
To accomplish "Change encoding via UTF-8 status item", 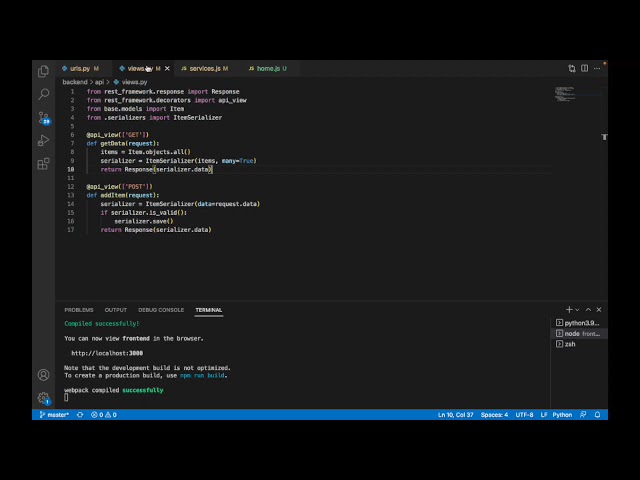I will (524, 415).
